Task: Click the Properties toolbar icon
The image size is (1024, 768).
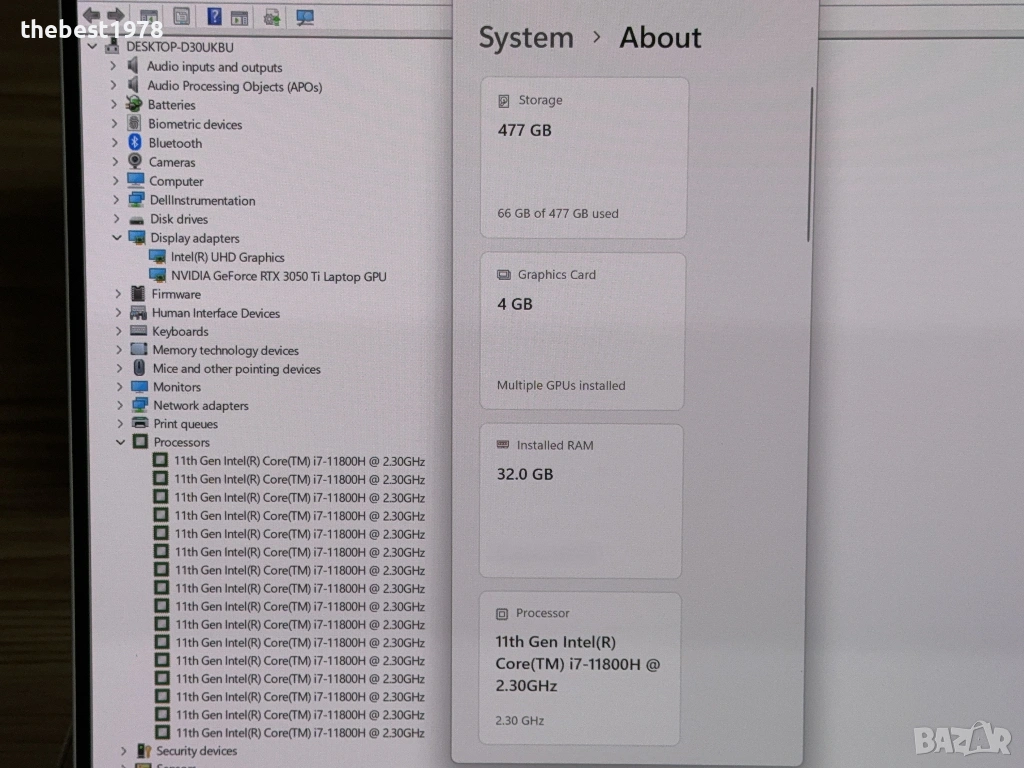Action: coord(181,16)
